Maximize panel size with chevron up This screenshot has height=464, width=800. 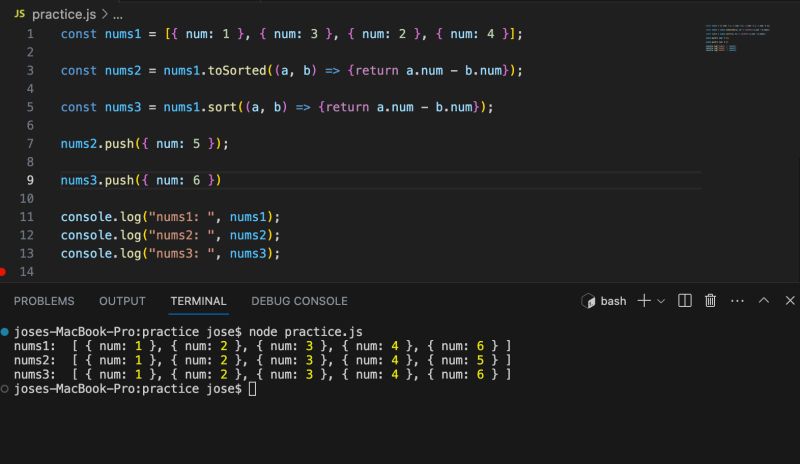point(764,300)
